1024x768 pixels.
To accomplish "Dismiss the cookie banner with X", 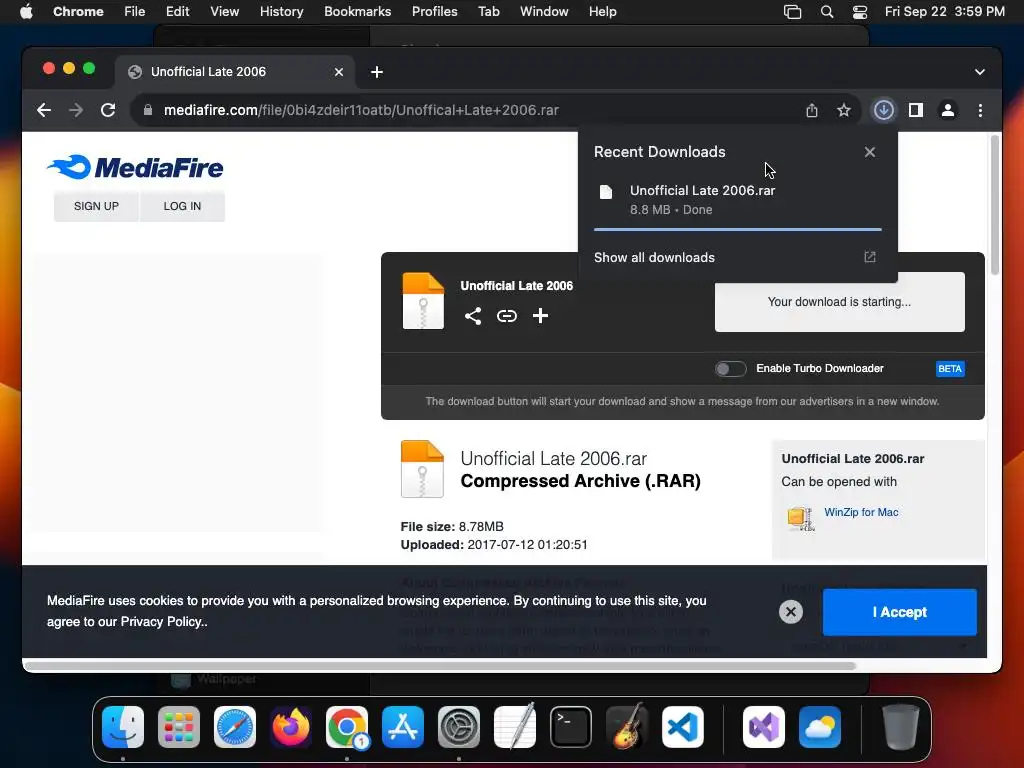I will coord(790,612).
